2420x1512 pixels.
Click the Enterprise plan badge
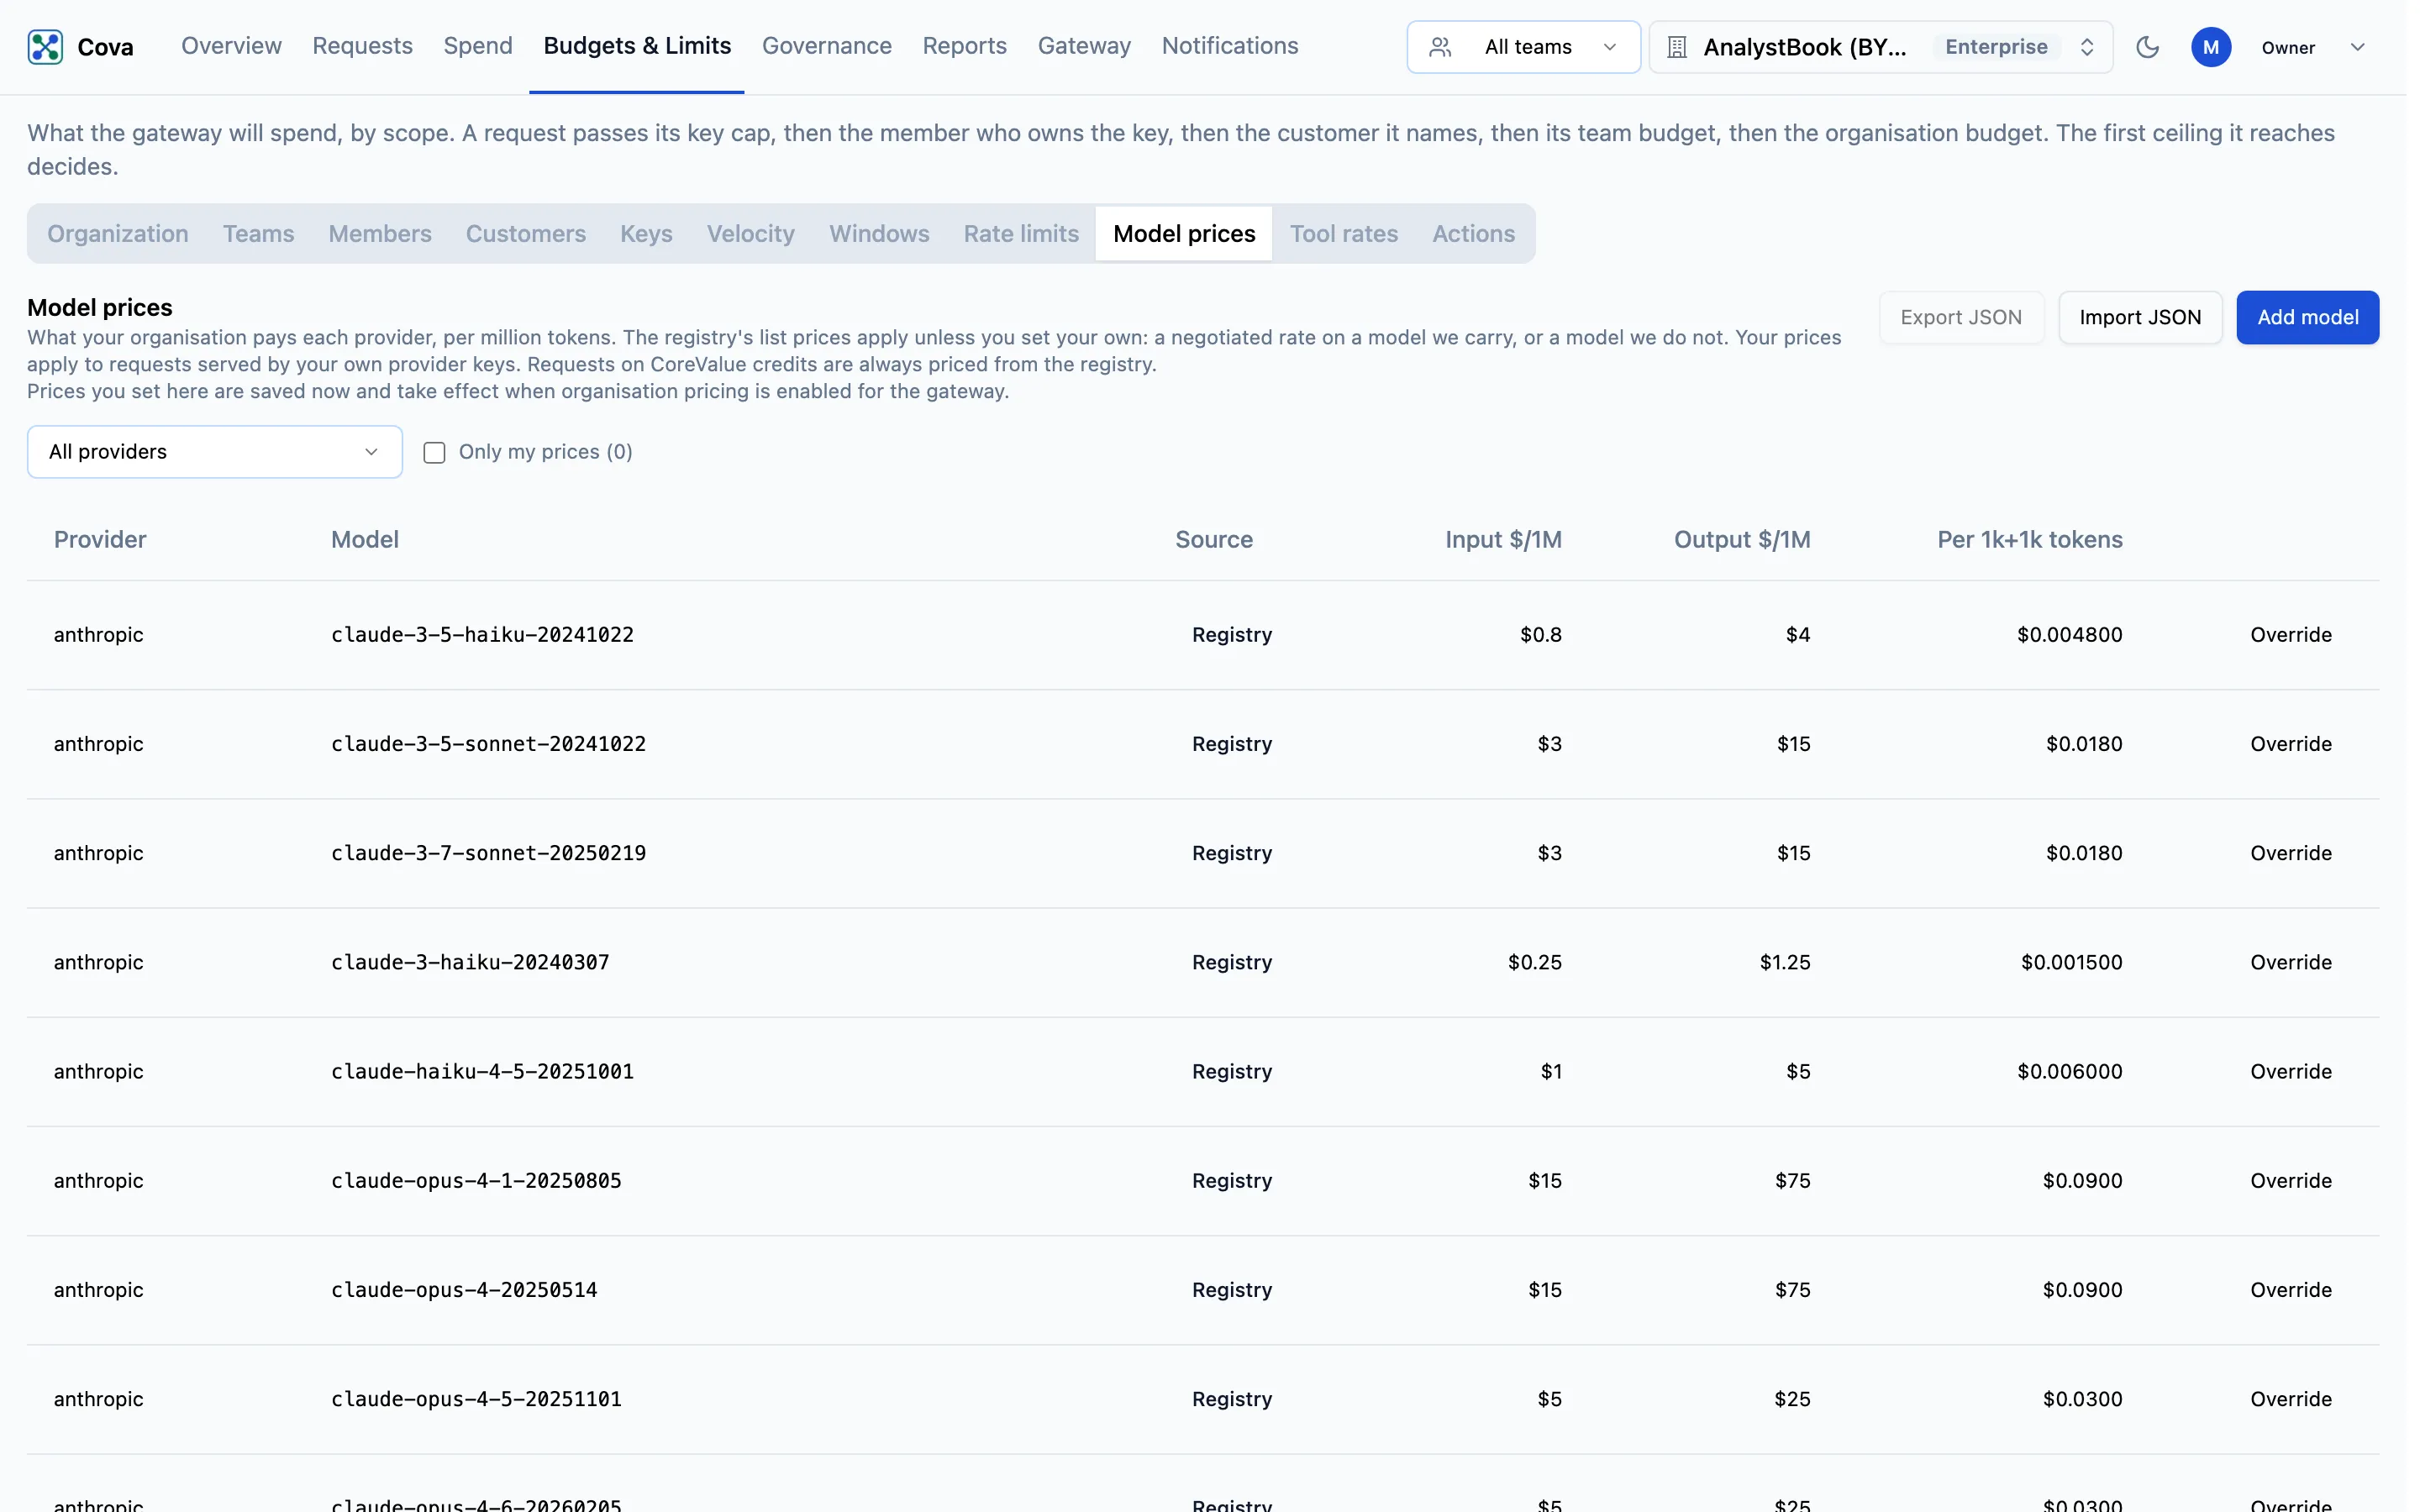(x=1996, y=47)
